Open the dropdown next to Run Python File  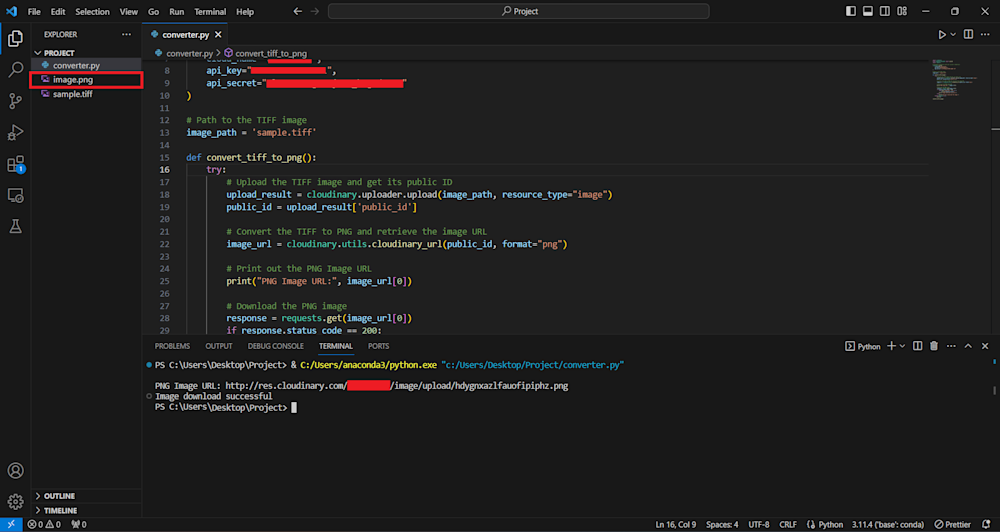(x=953, y=34)
